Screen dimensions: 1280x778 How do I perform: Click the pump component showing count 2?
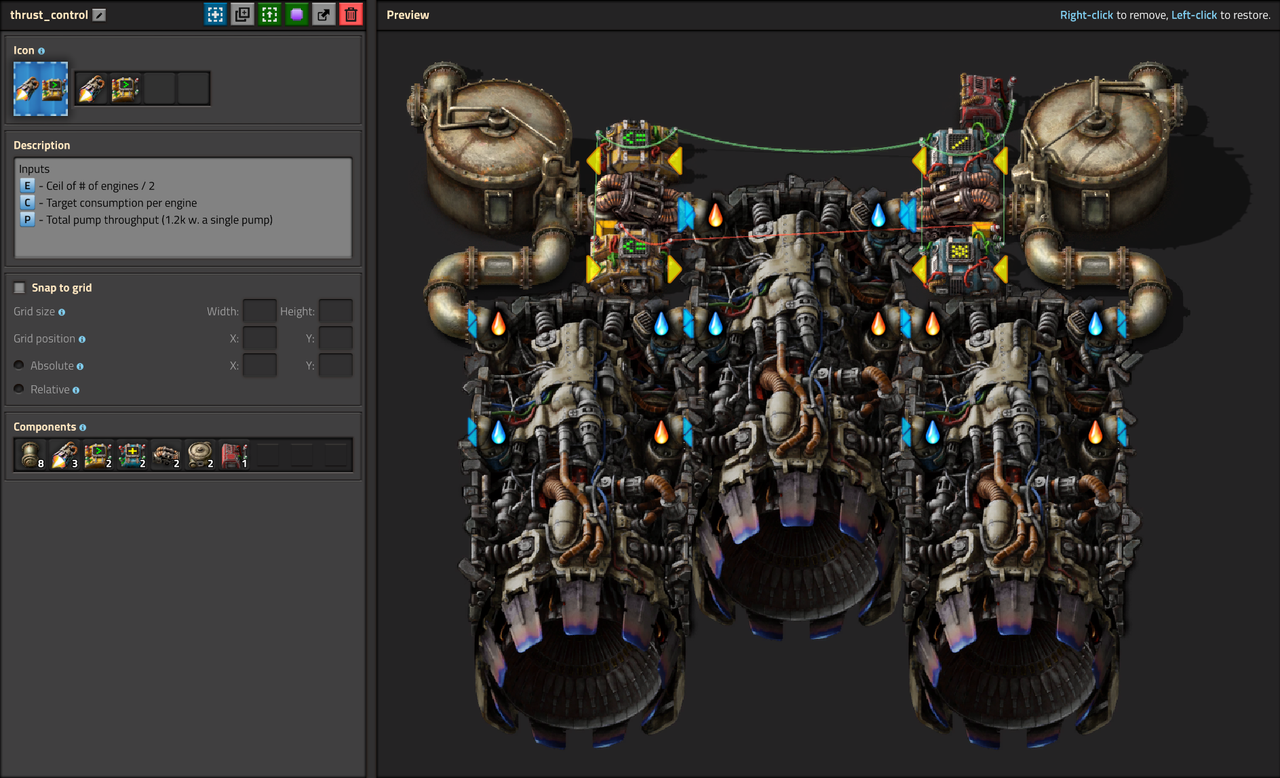[x=167, y=456]
